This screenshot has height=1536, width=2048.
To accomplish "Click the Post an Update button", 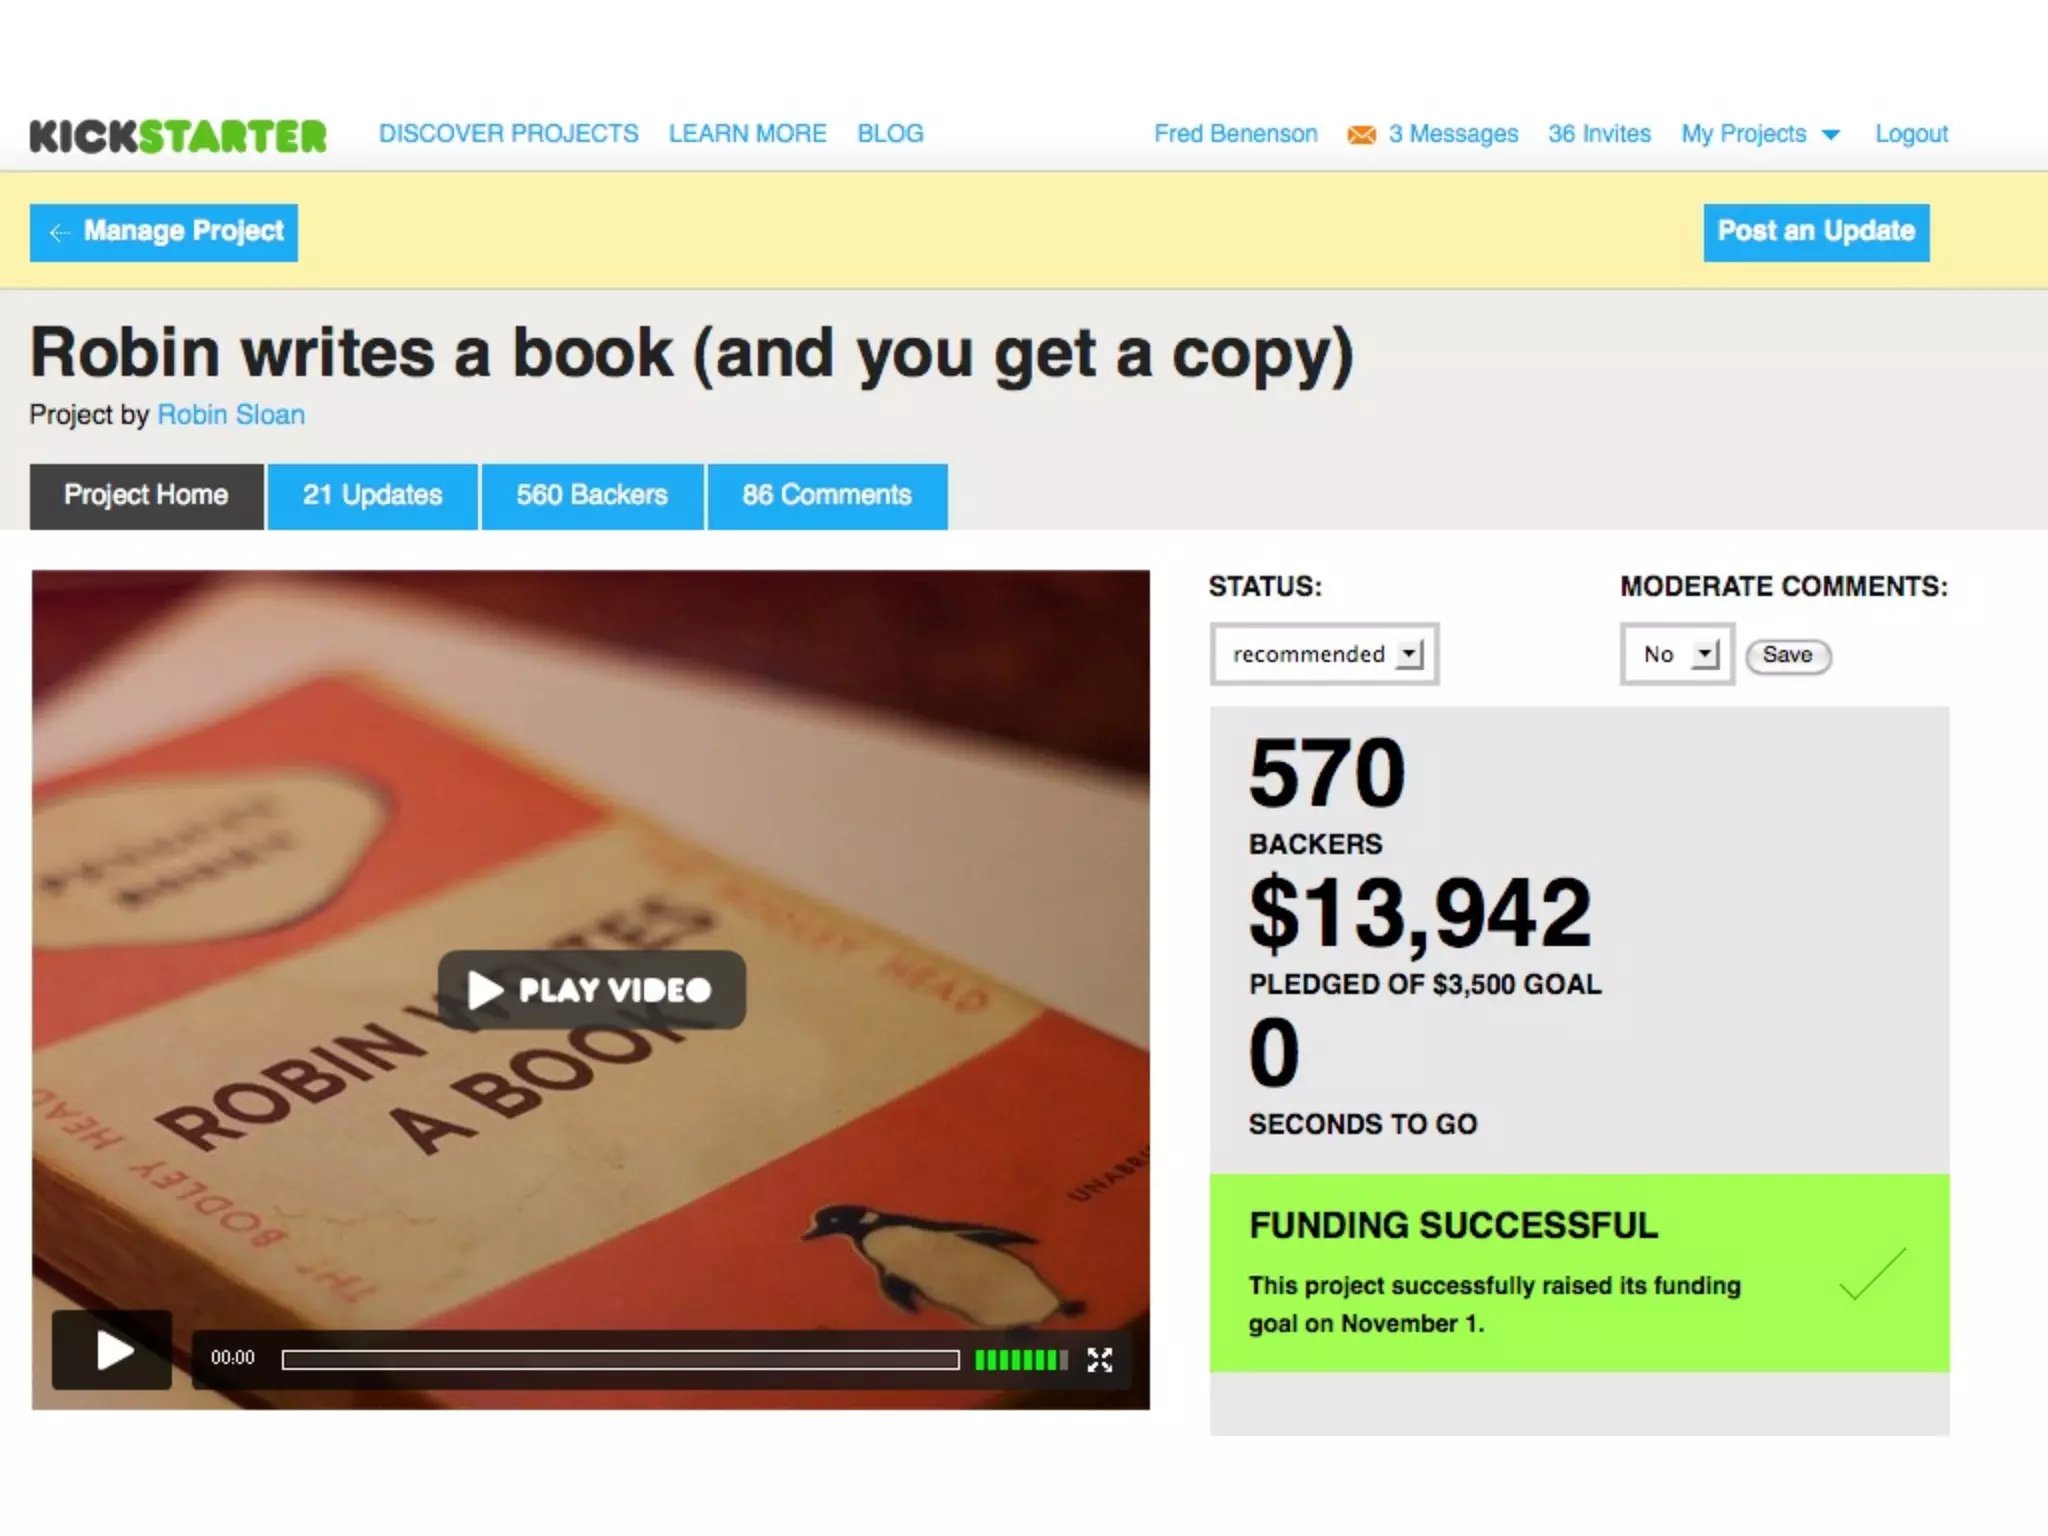I will 1816,232.
